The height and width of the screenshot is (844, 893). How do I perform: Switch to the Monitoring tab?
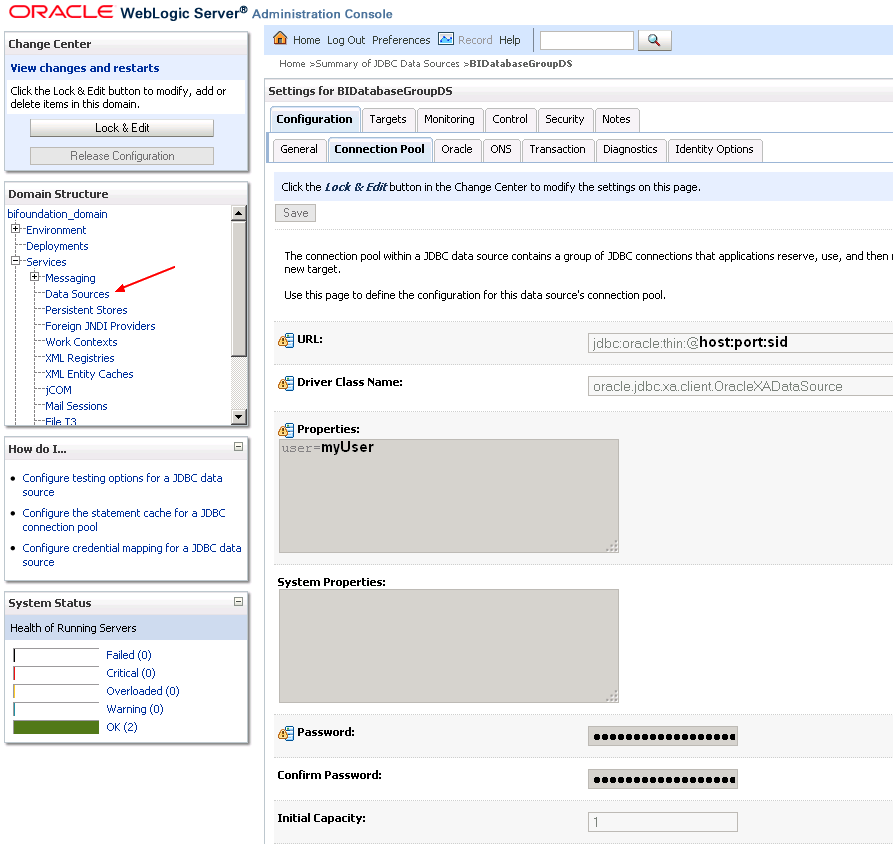(x=450, y=119)
